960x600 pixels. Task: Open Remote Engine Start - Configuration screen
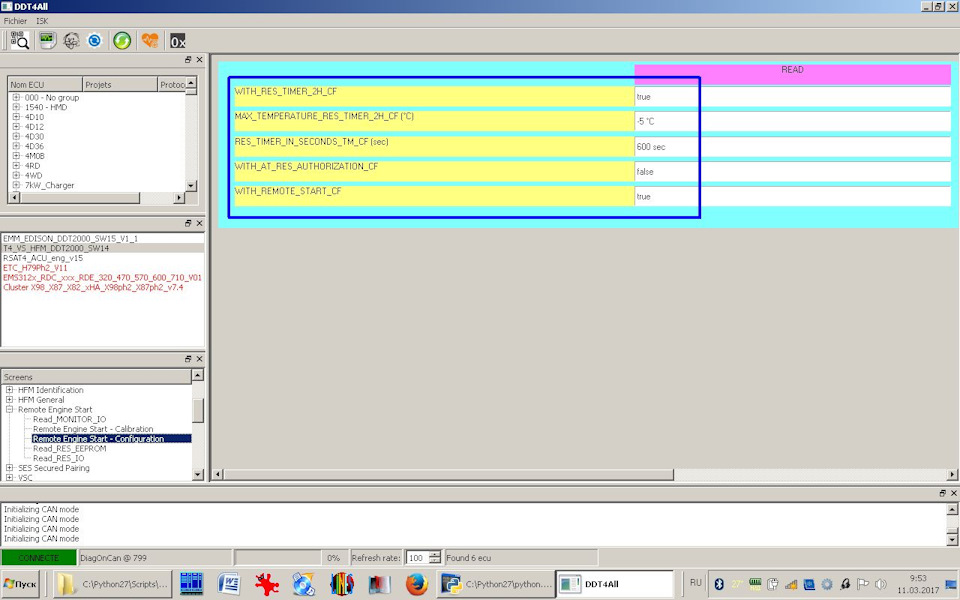99,439
